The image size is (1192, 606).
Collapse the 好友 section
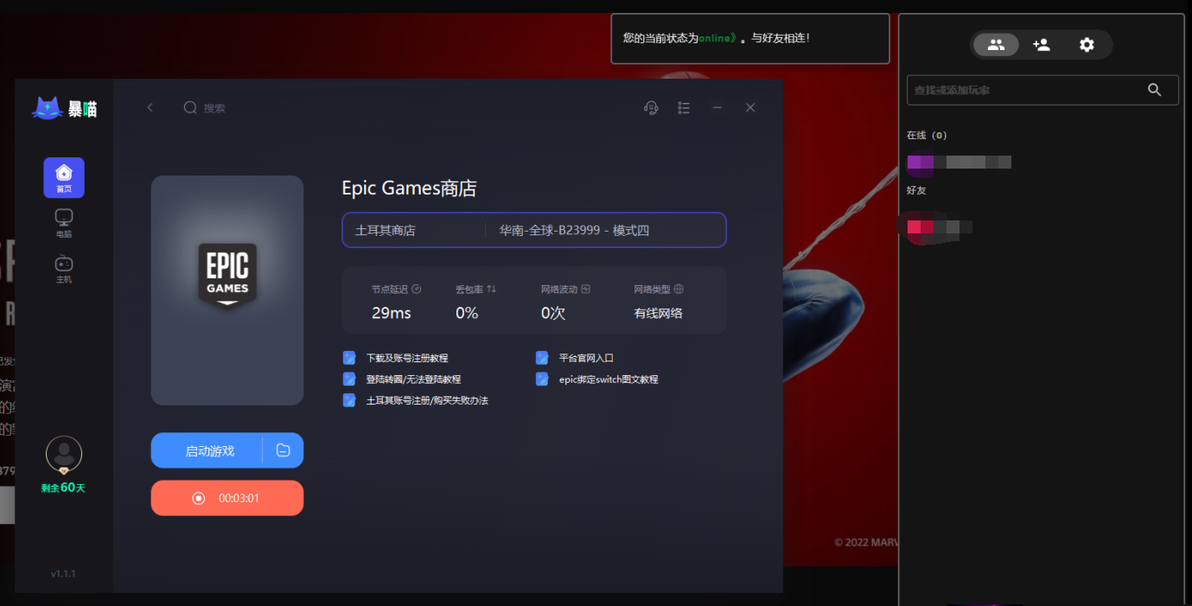pos(916,190)
